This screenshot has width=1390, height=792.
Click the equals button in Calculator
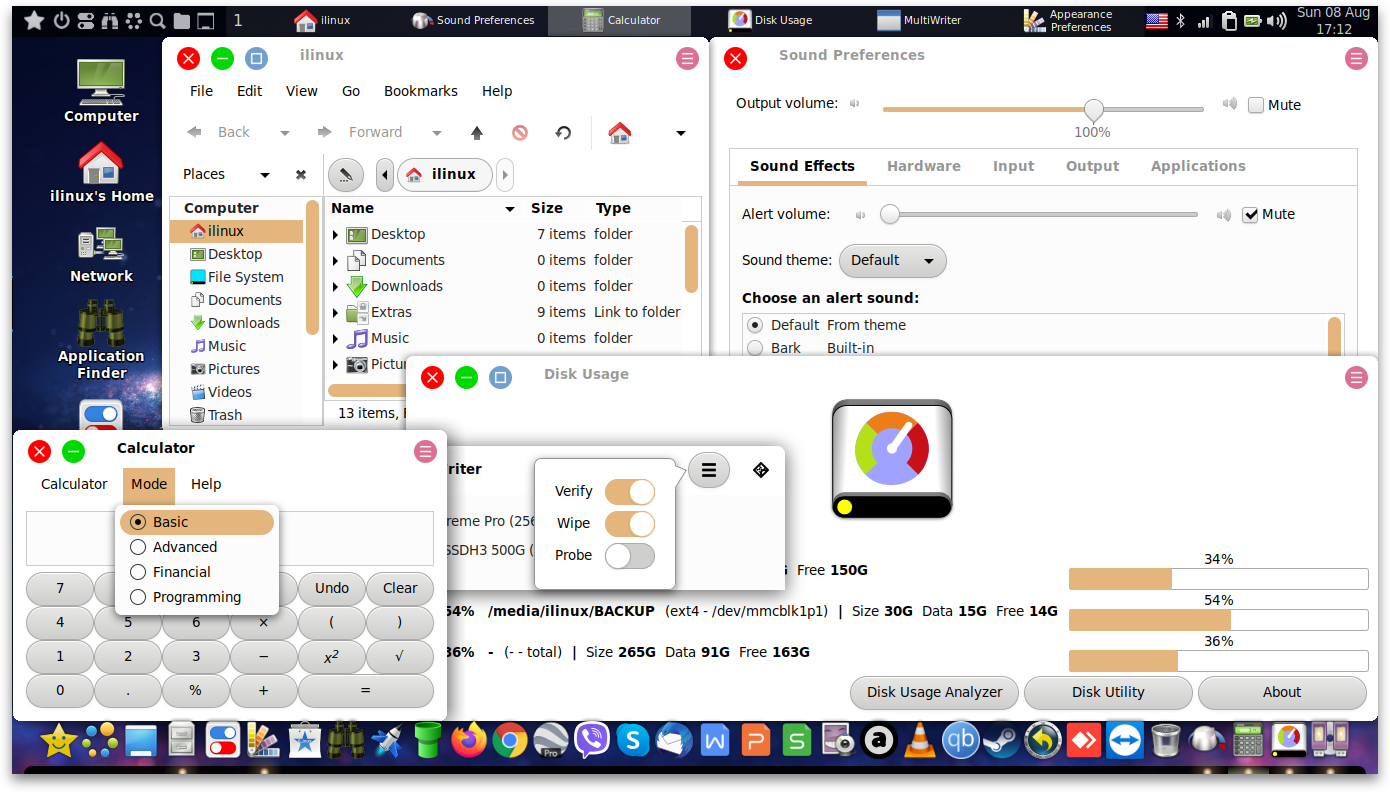(x=366, y=690)
